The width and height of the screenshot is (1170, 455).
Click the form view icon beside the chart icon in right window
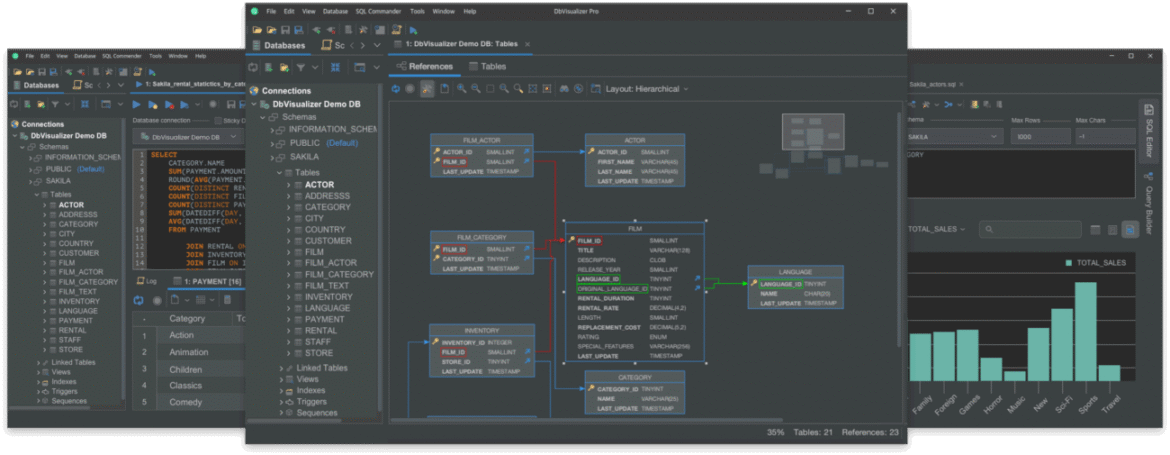coord(1113,230)
